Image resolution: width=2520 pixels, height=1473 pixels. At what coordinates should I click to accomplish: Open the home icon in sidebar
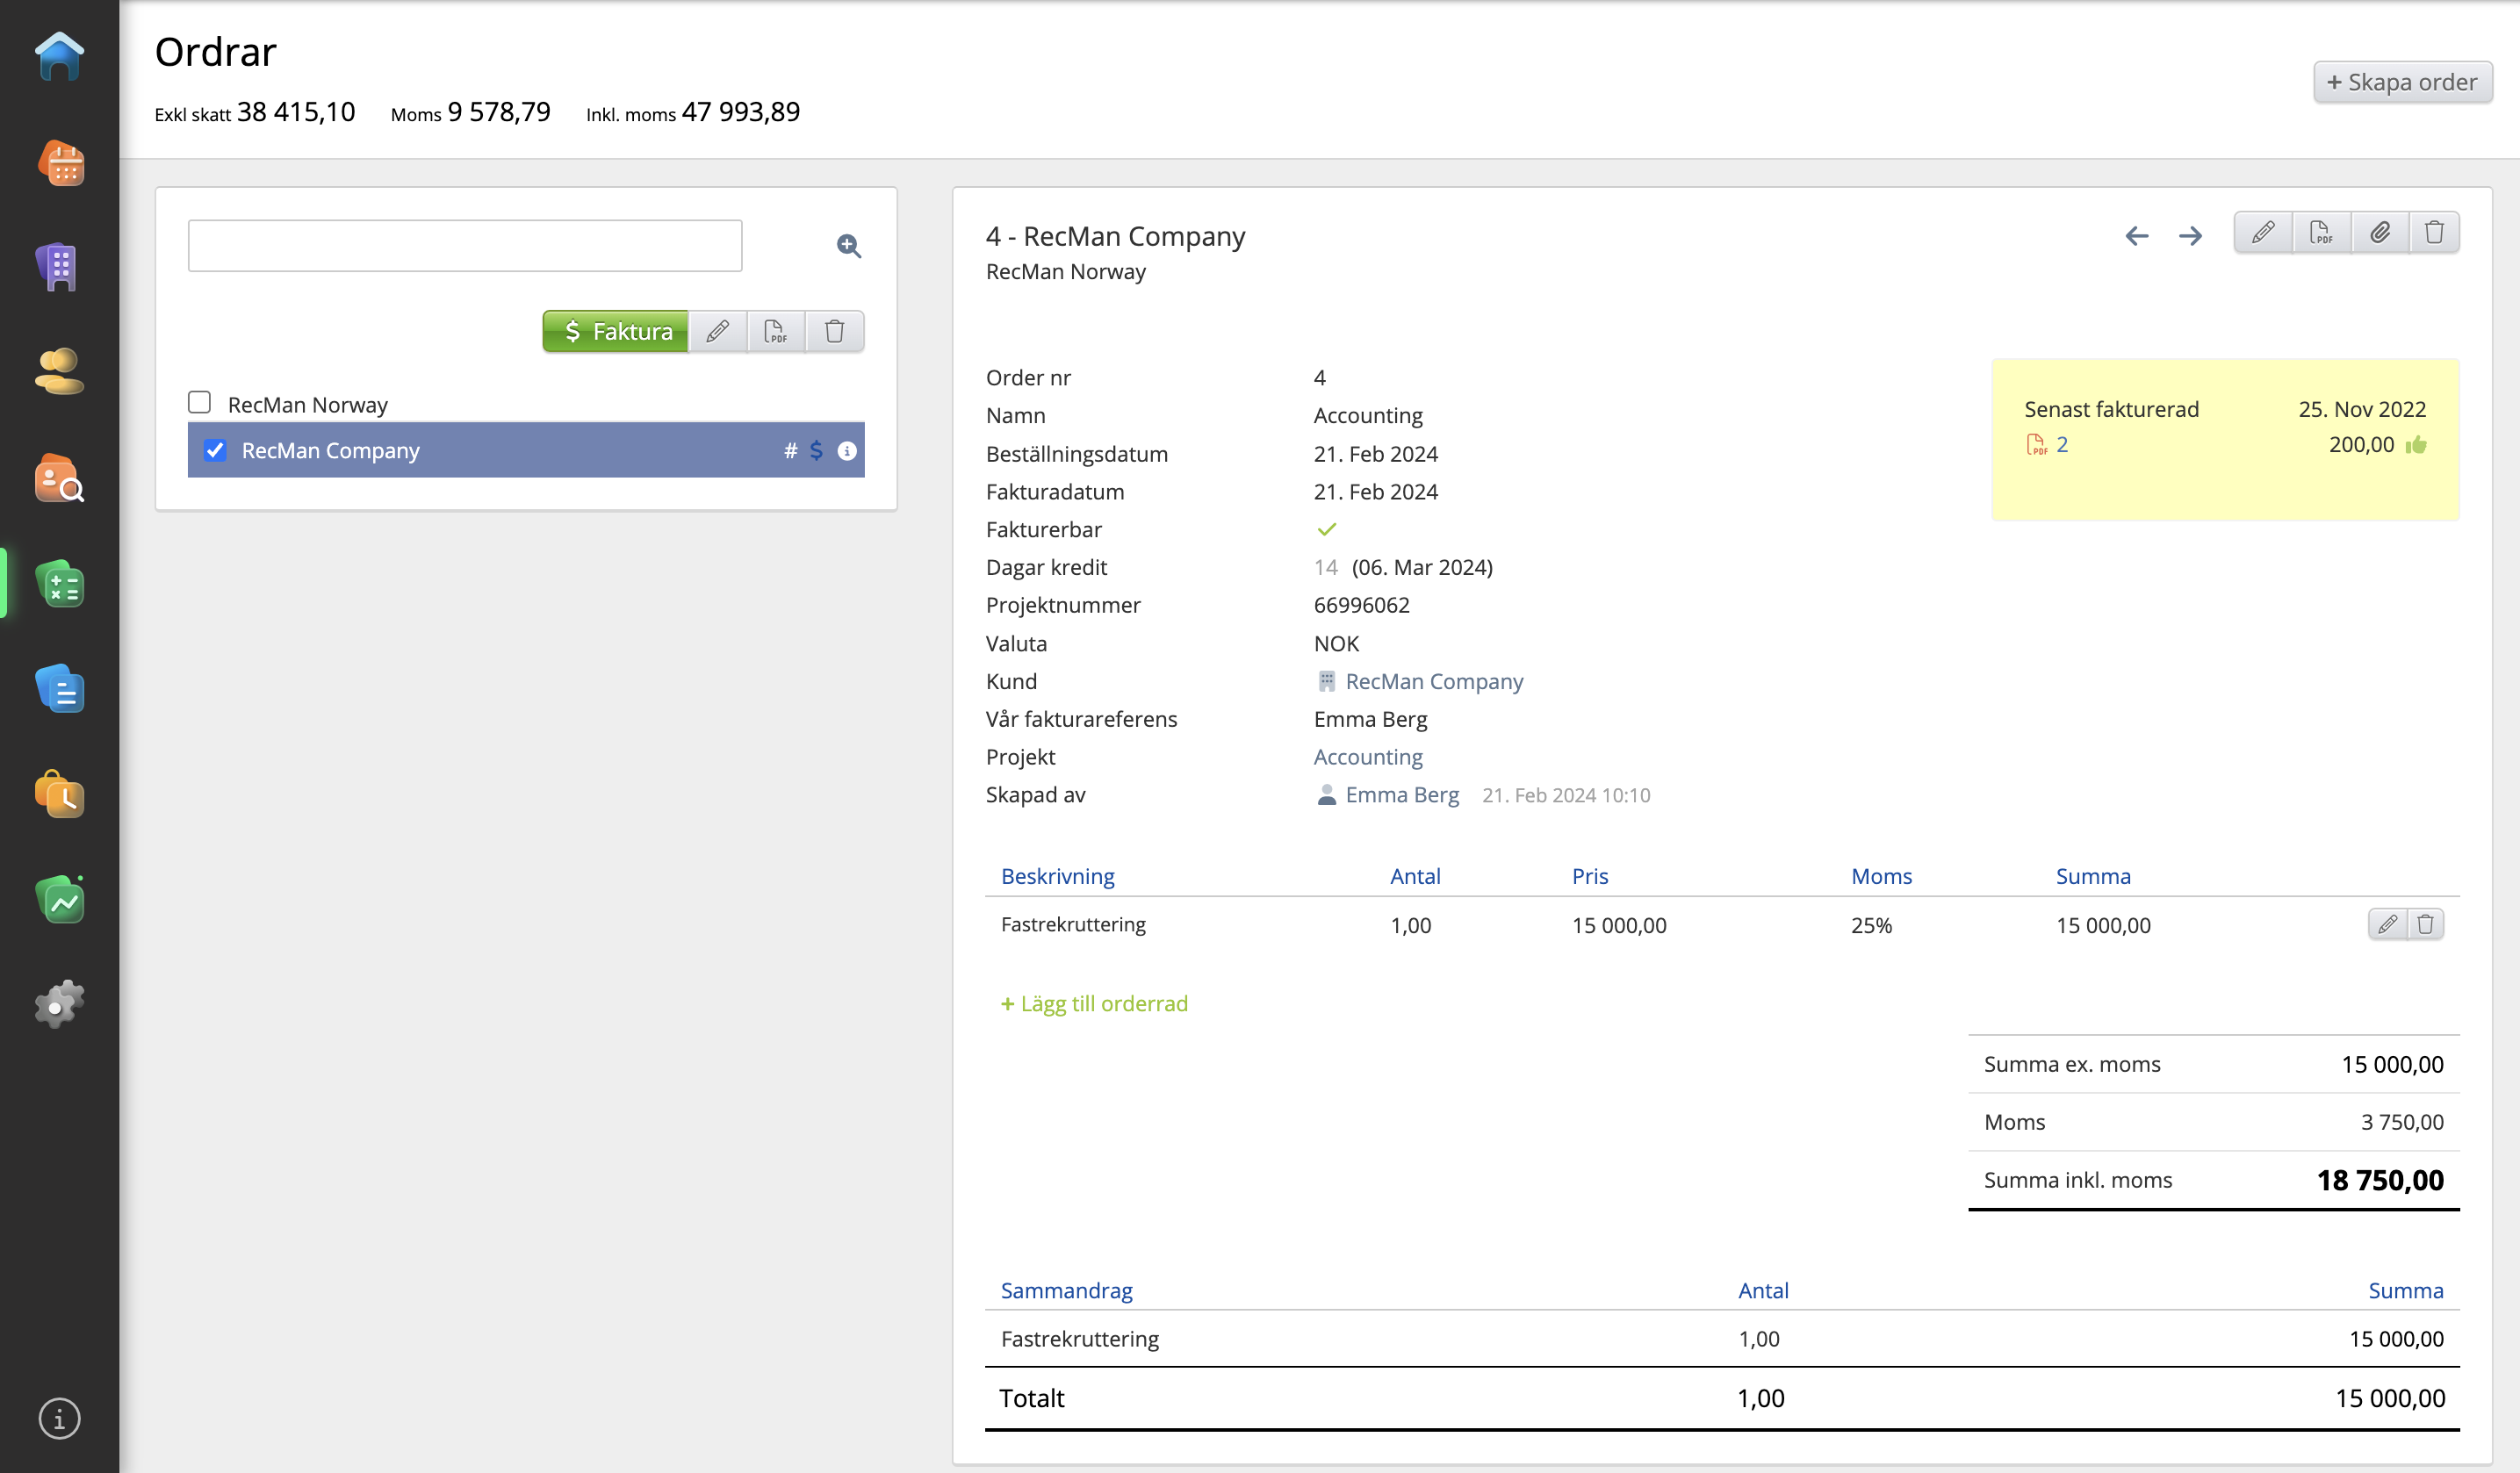tap(59, 56)
